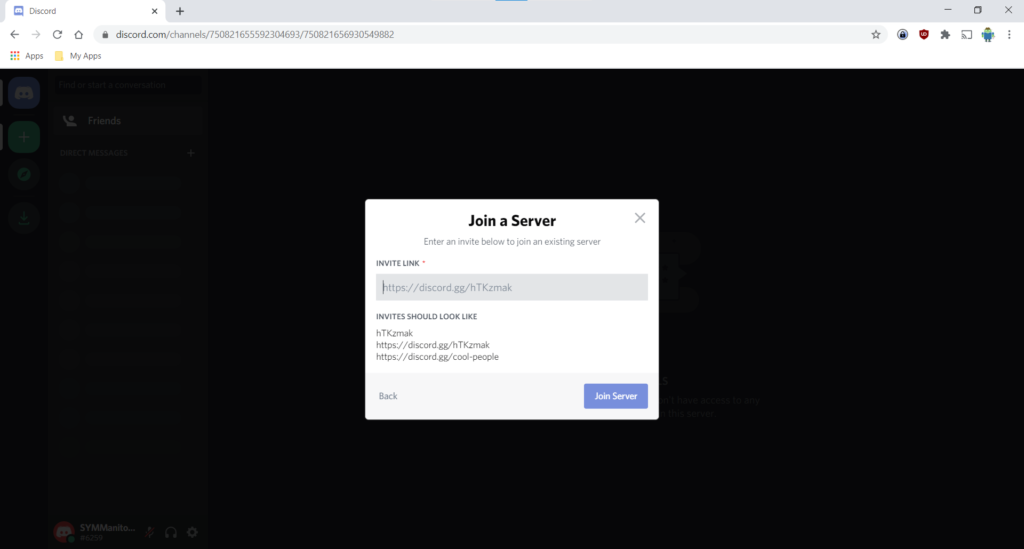Click the browser back arrow

pyautogui.click(x=14, y=35)
